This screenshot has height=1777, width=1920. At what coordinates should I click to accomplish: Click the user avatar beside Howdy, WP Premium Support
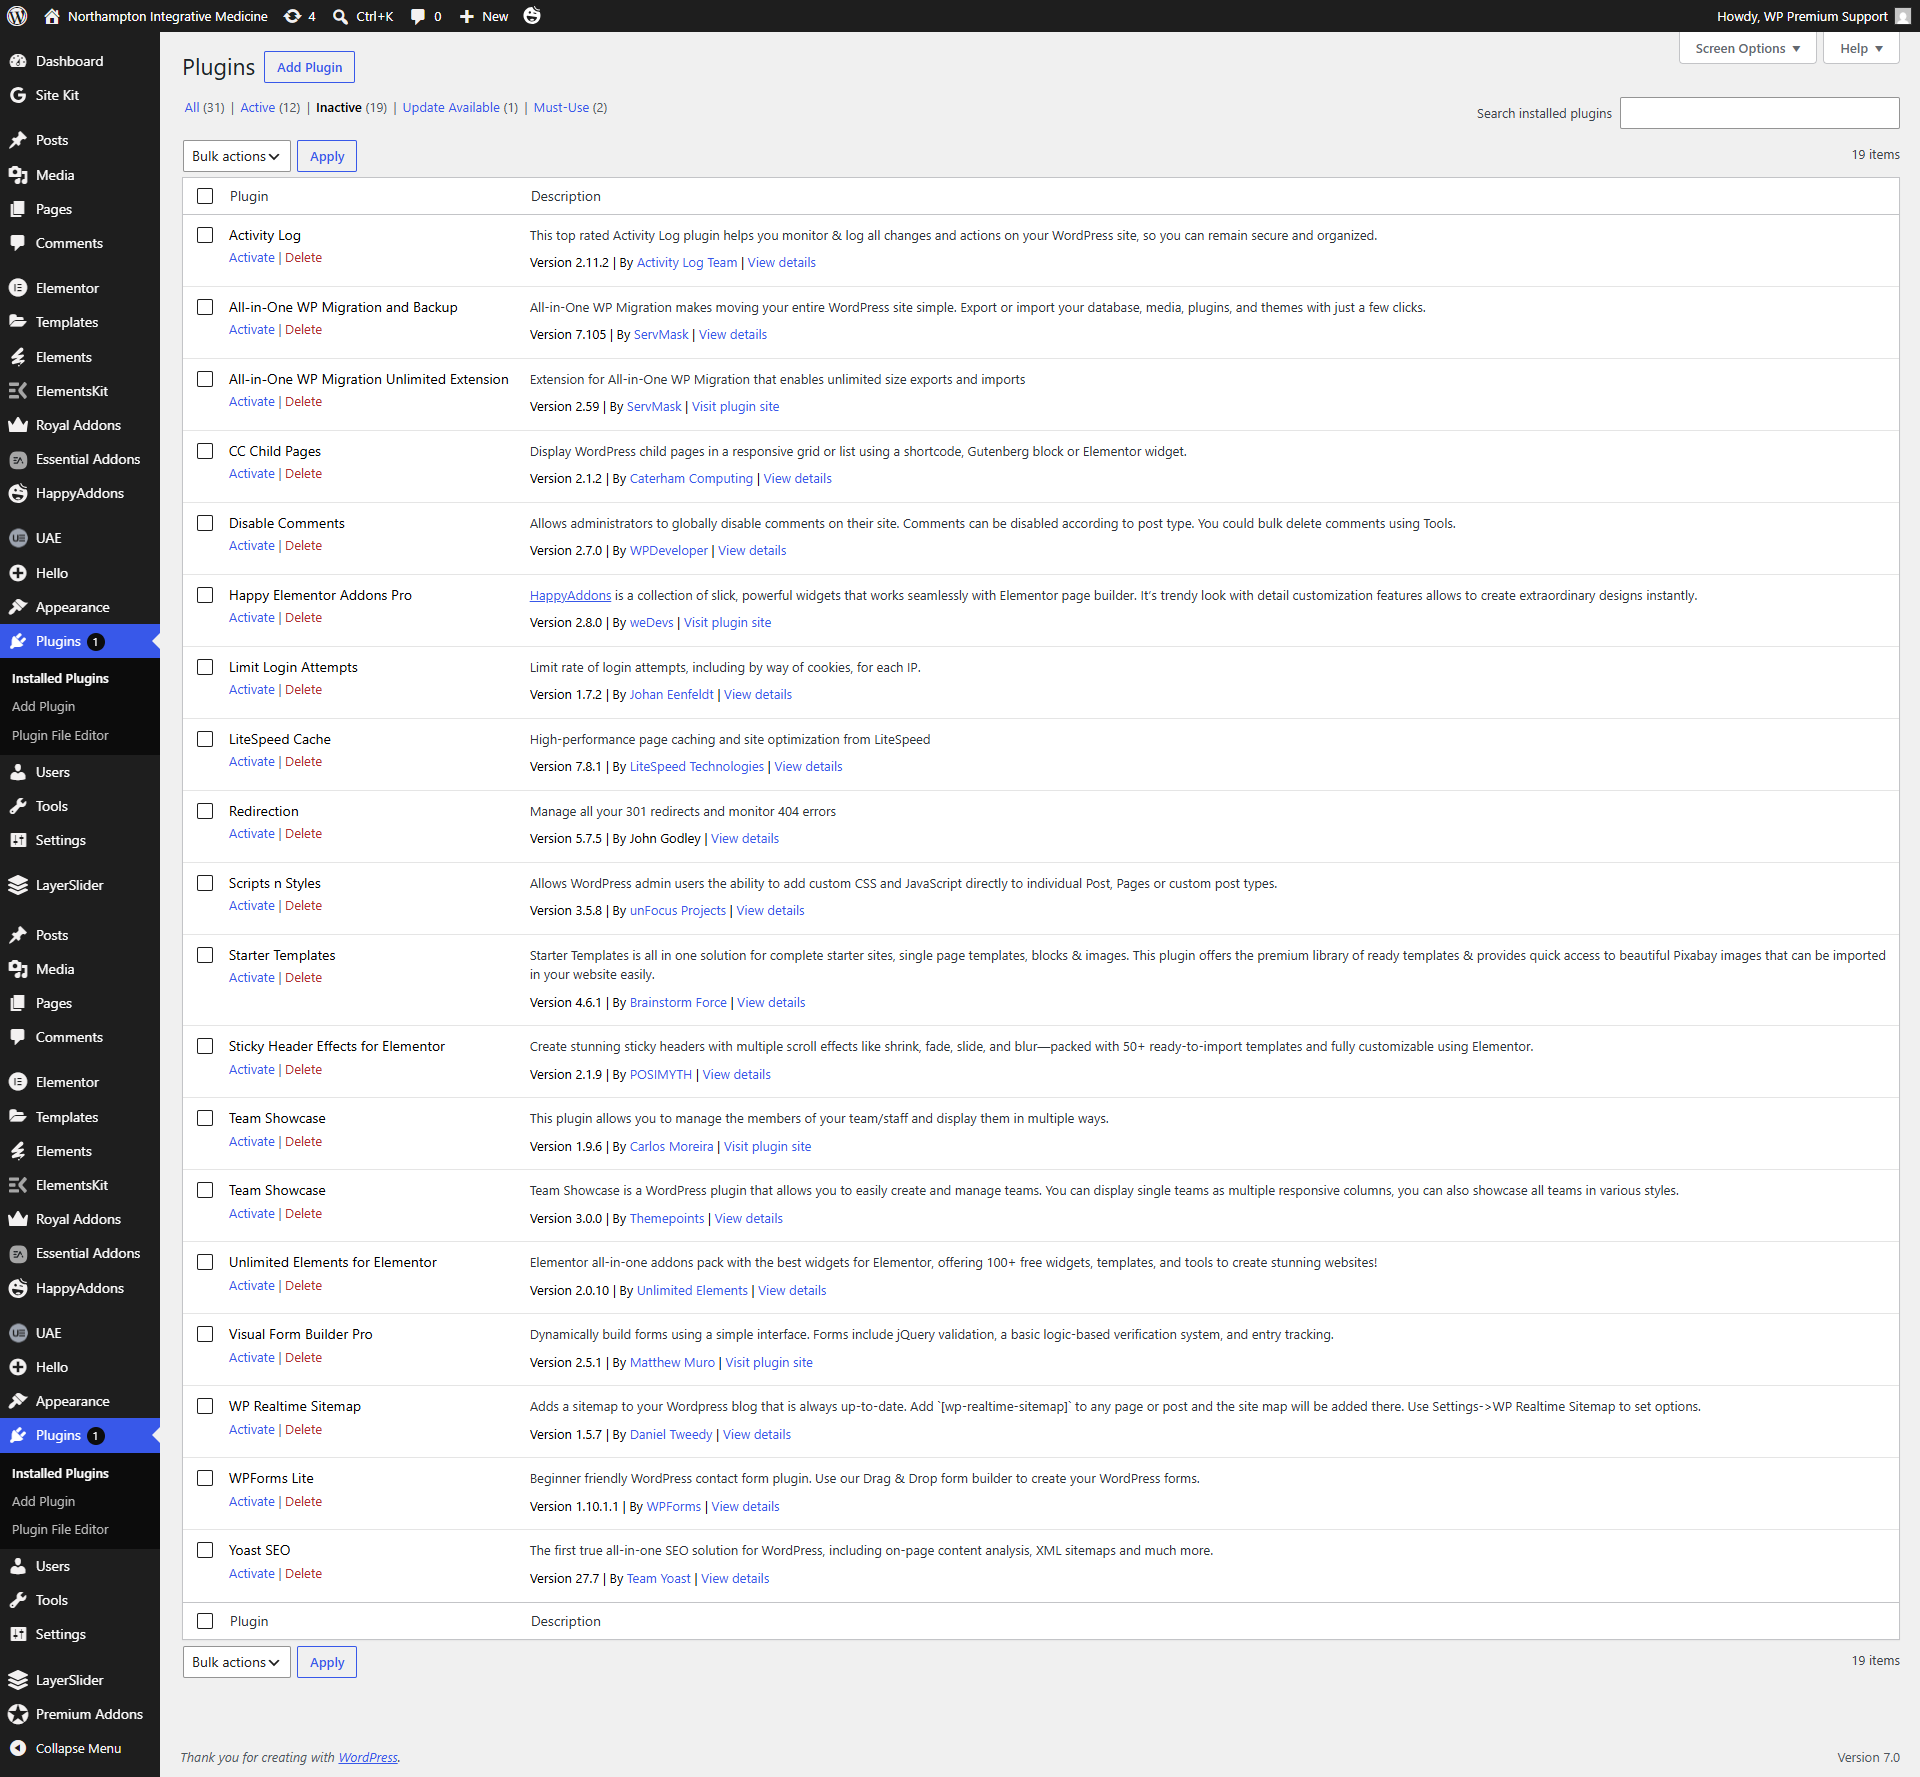point(1902,16)
